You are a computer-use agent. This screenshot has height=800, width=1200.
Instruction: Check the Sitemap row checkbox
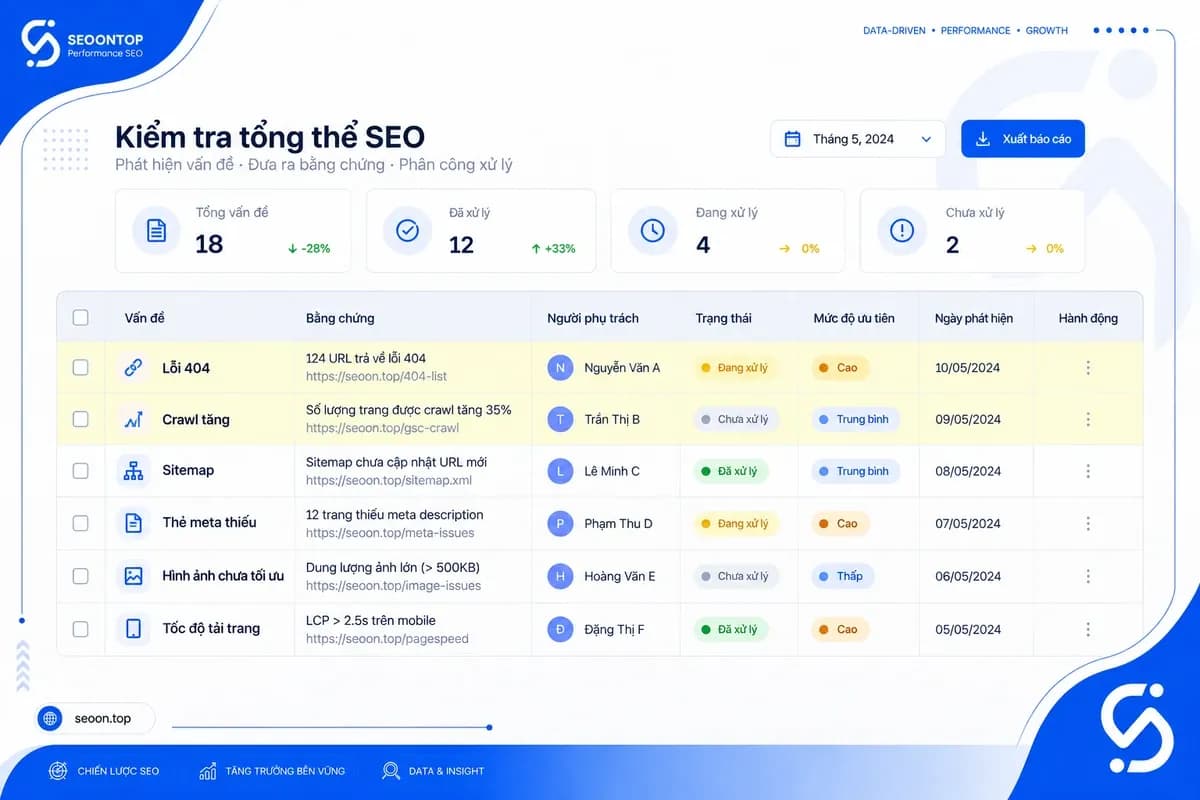pos(80,471)
